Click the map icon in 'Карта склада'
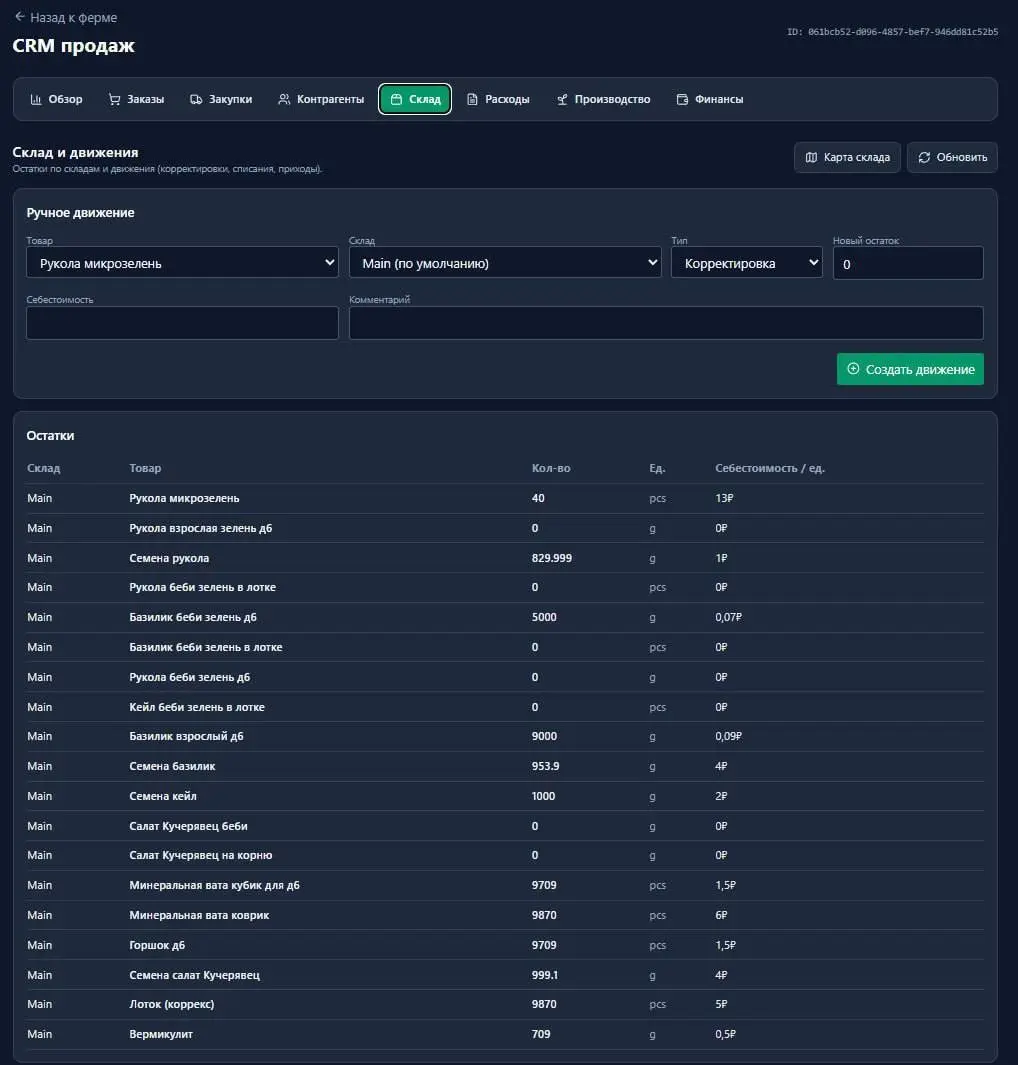Viewport: 1018px width, 1065px height. coord(812,157)
